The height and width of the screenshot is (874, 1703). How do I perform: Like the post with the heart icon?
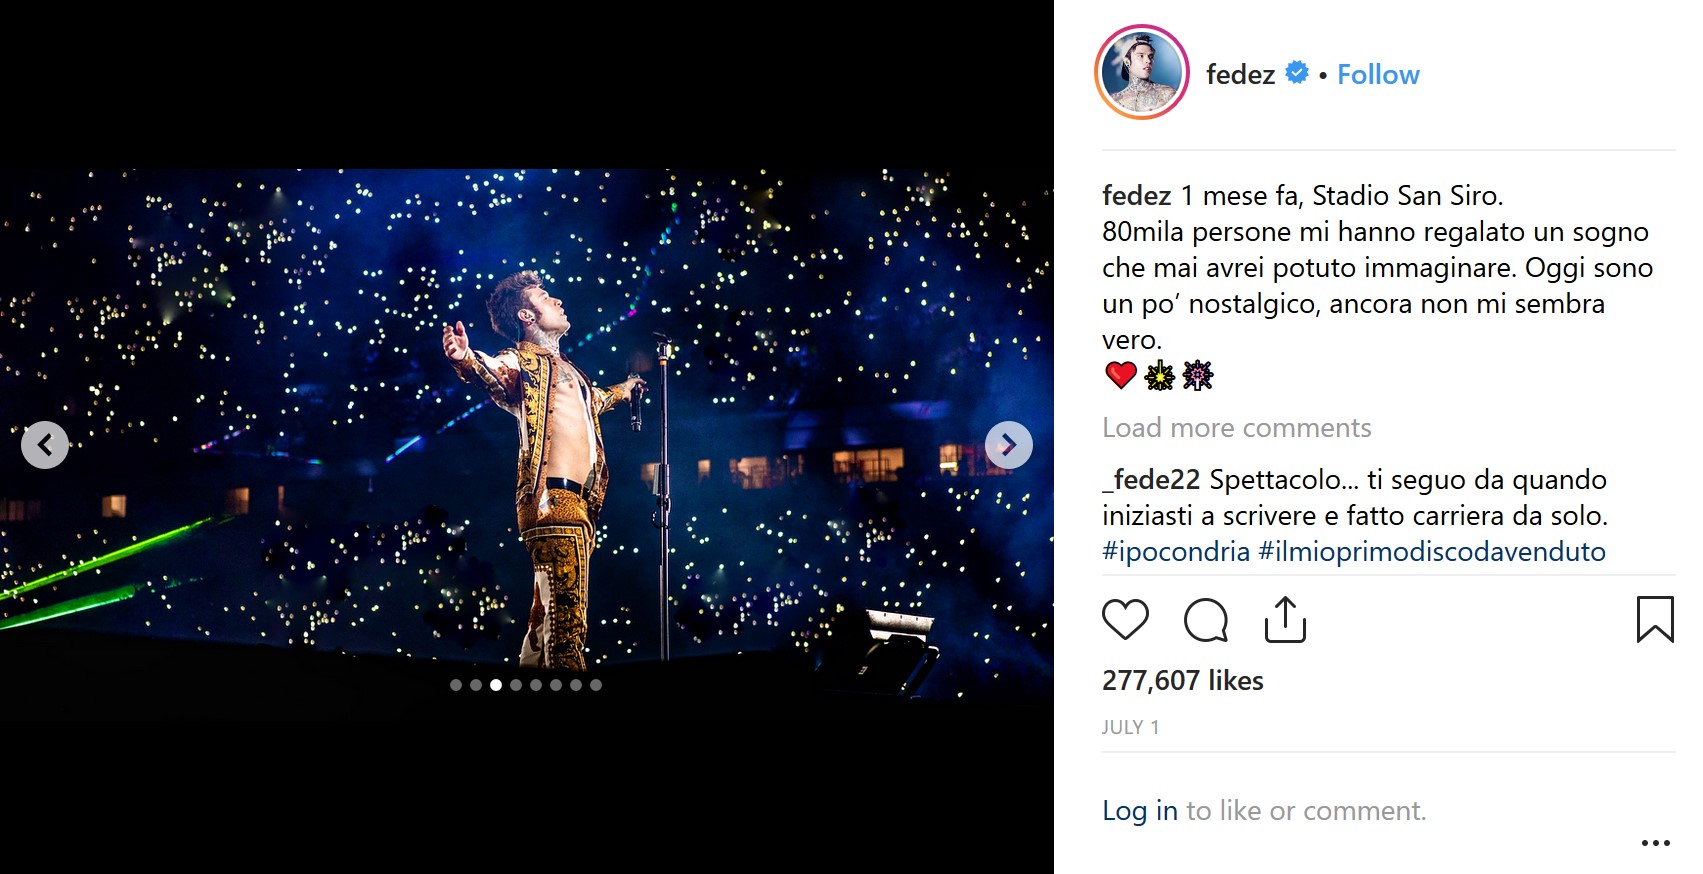tap(1124, 620)
